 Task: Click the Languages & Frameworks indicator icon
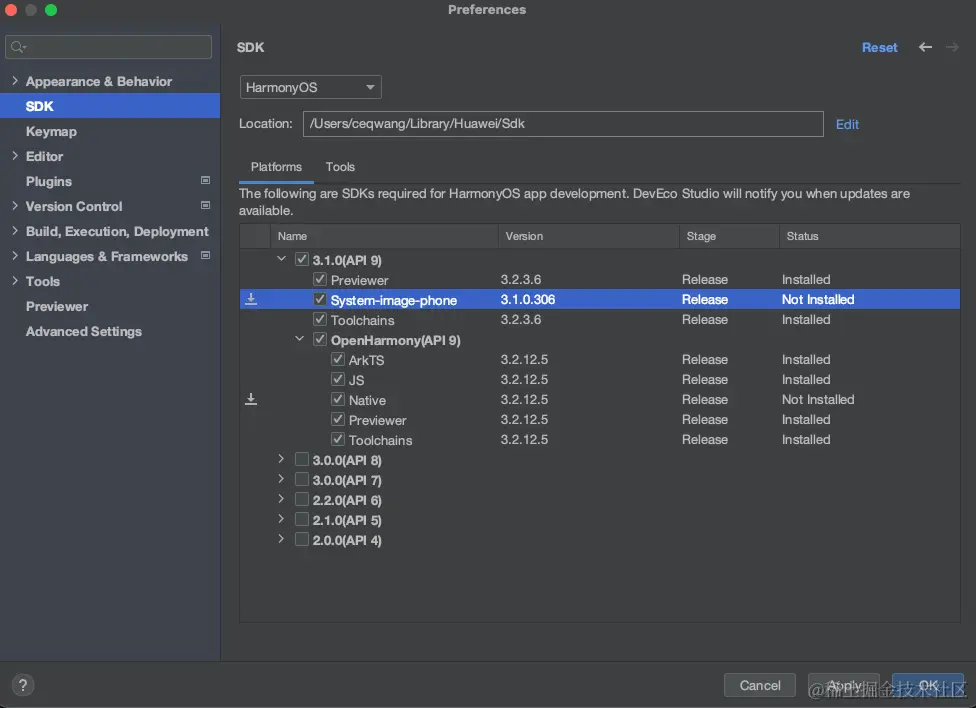click(206, 256)
